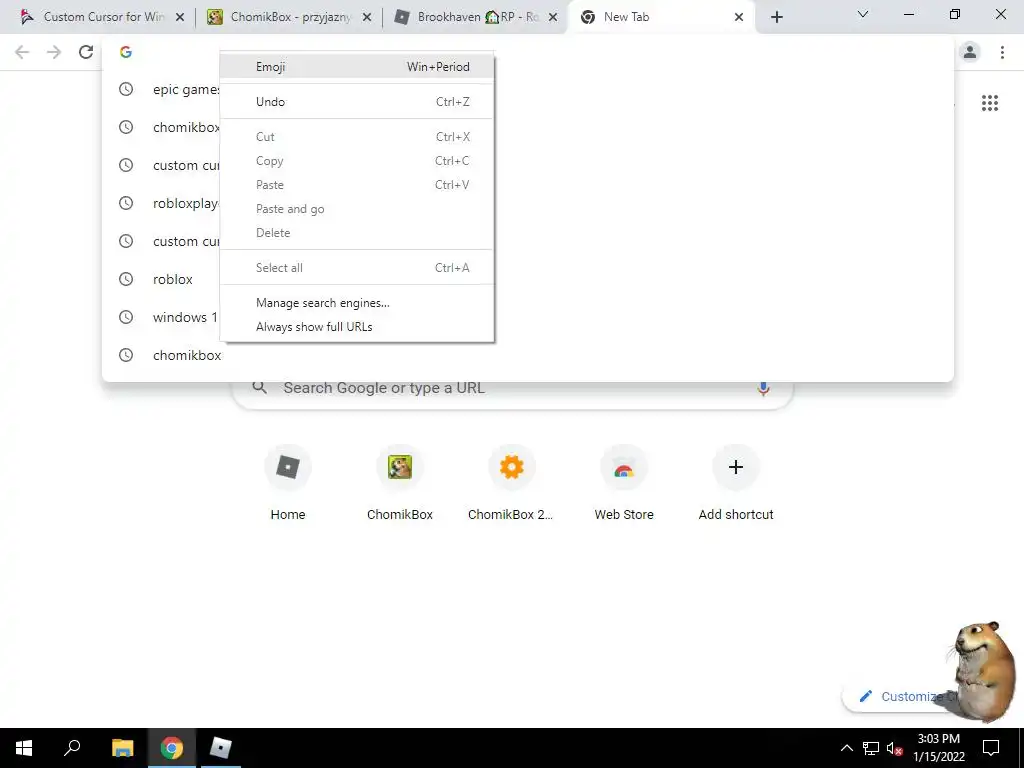Viewport: 1024px width, 768px height.
Task: Choose Delete in the context menu
Action: (357, 232)
